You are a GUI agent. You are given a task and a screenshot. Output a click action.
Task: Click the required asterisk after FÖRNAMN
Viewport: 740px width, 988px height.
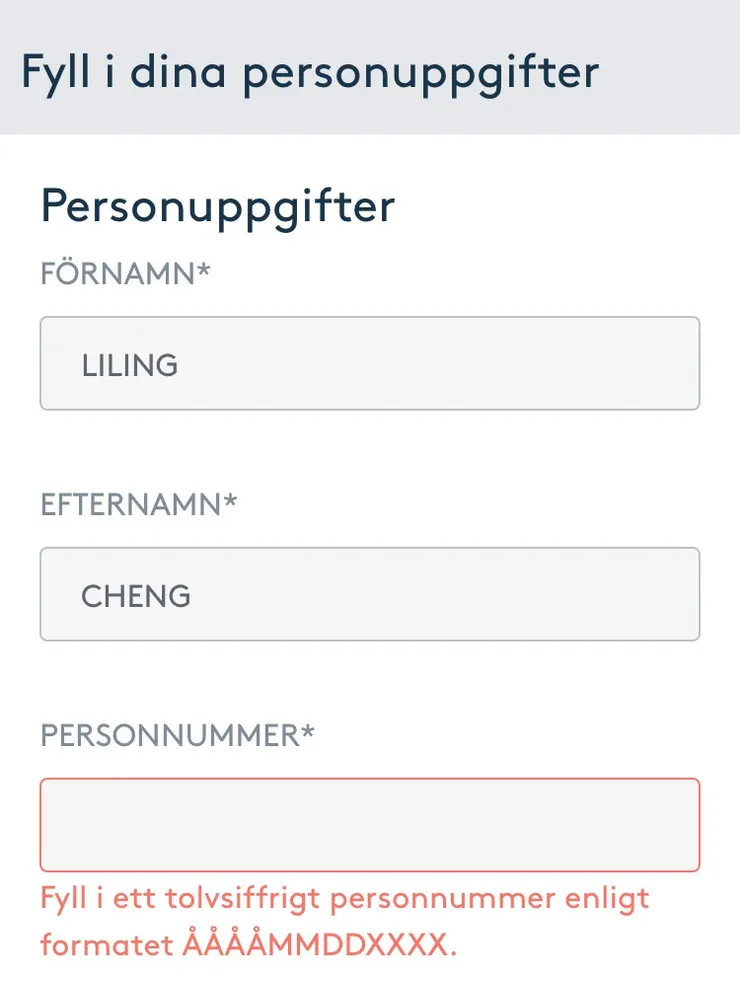204,270
